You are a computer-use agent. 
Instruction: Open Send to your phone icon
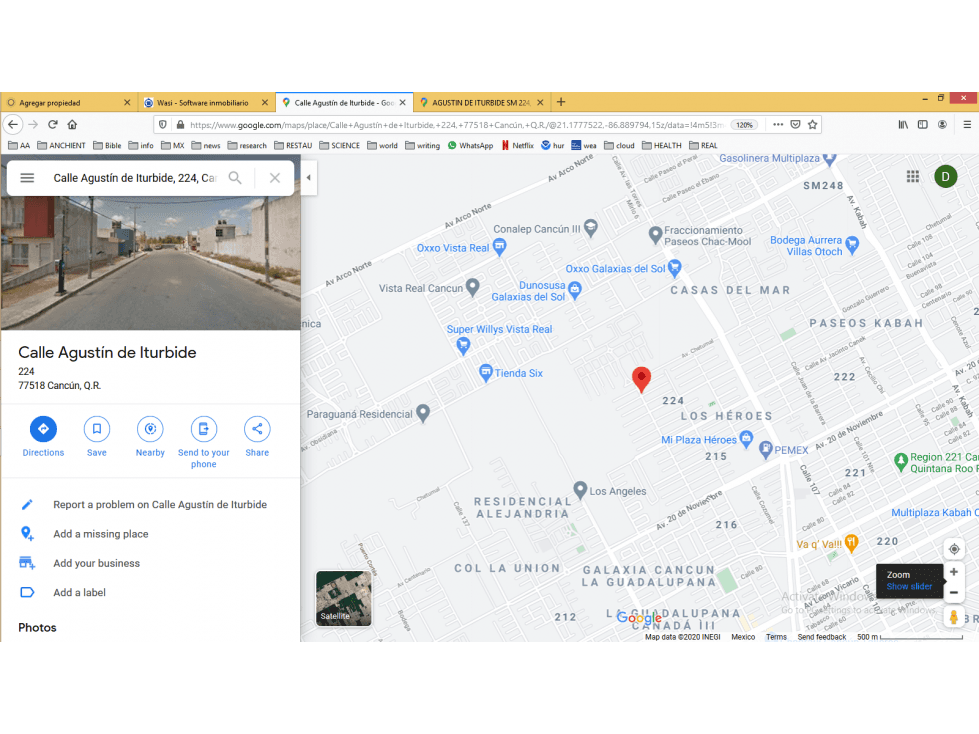click(204, 429)
